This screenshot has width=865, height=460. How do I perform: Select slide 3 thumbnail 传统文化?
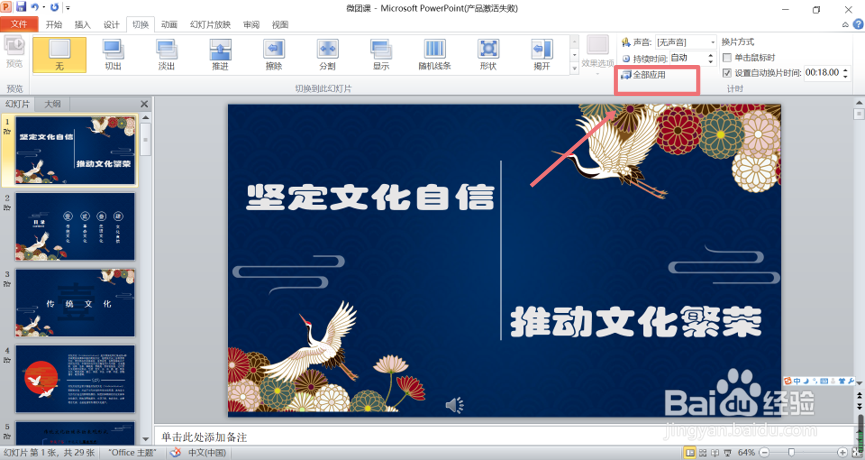(75, 303)
